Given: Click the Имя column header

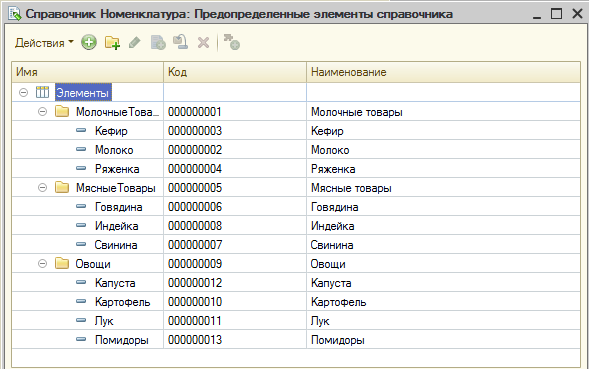Looking at the screenshot, I should [88, 72].
